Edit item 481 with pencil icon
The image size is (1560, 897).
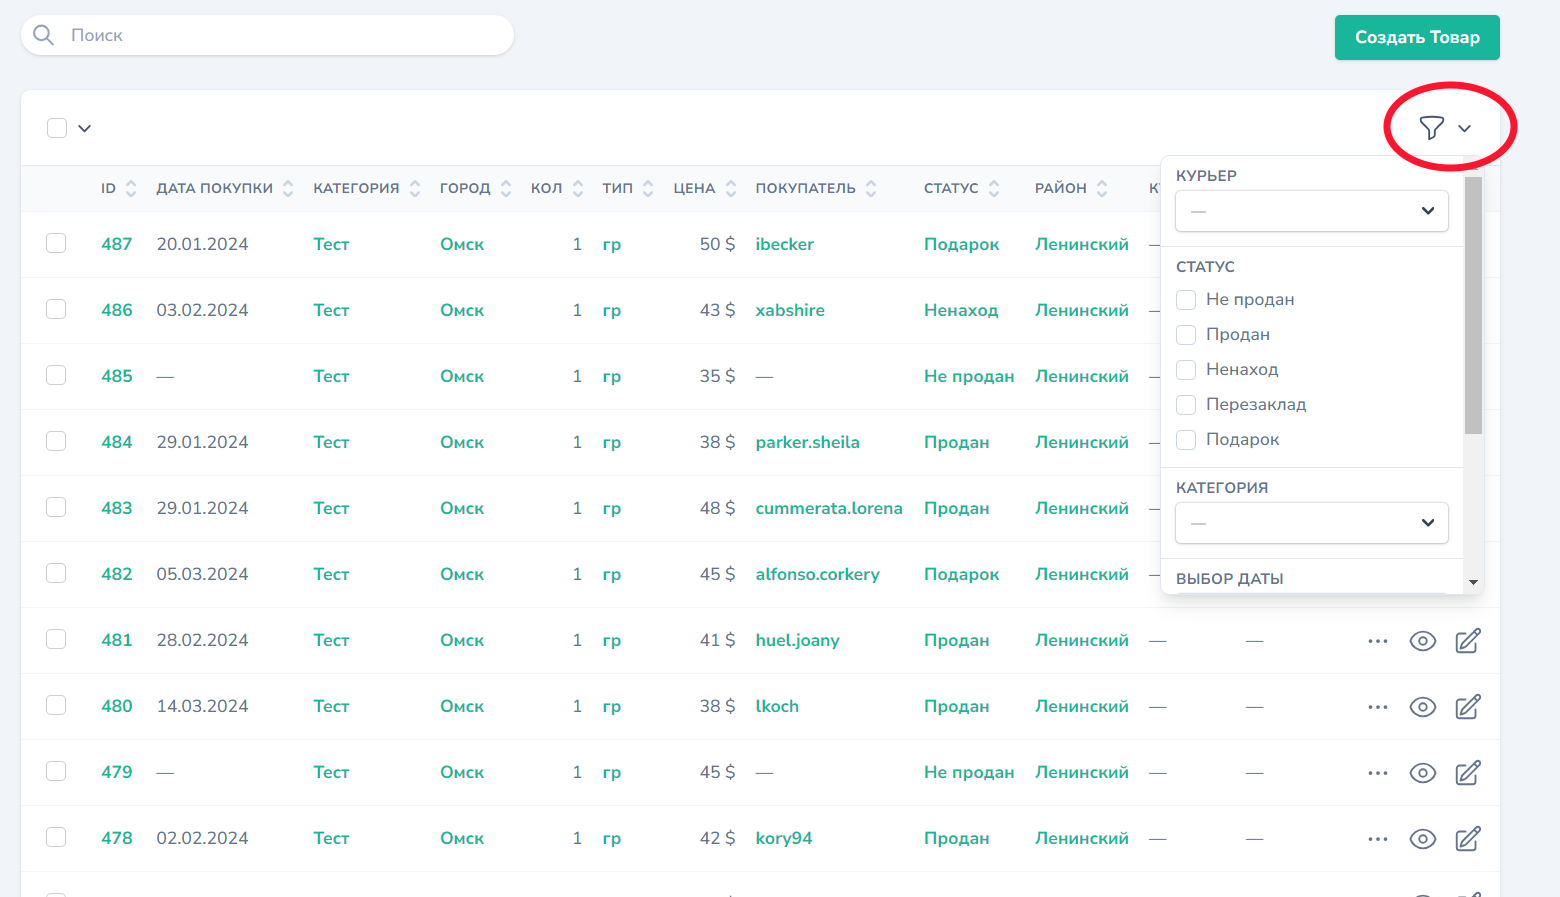coord(1467,641)
